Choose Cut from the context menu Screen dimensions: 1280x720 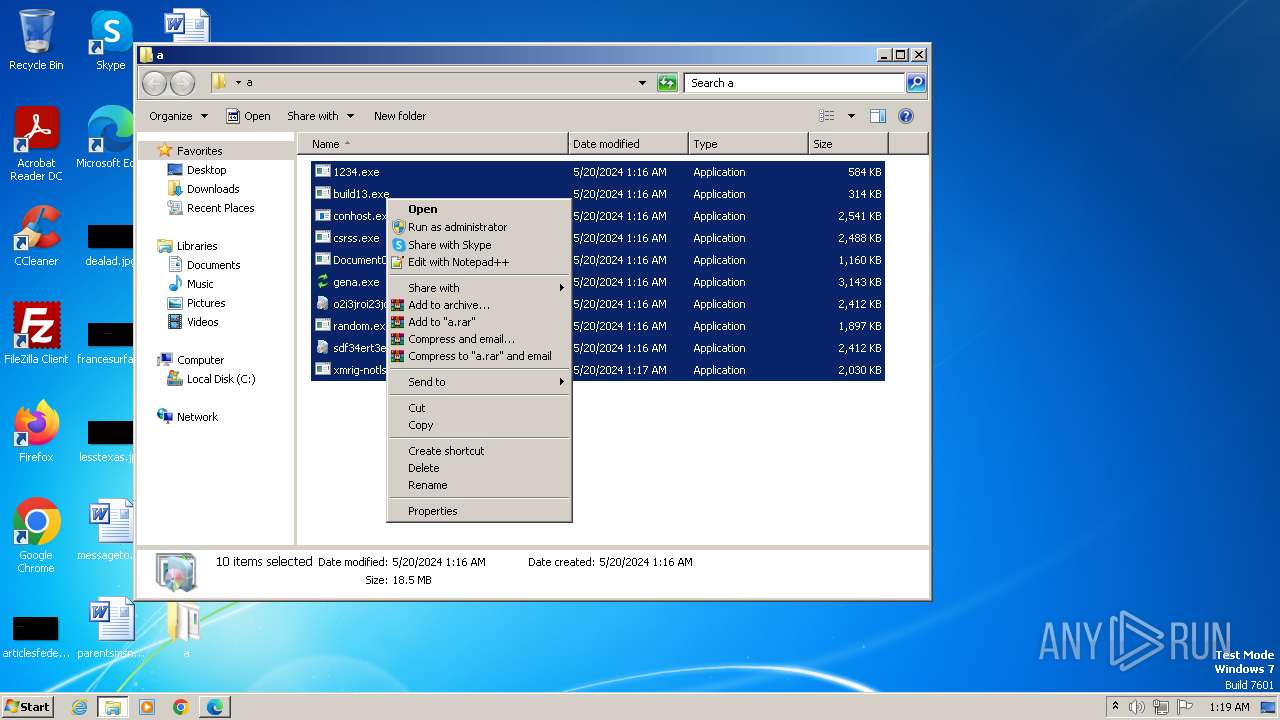pos(479,408)
